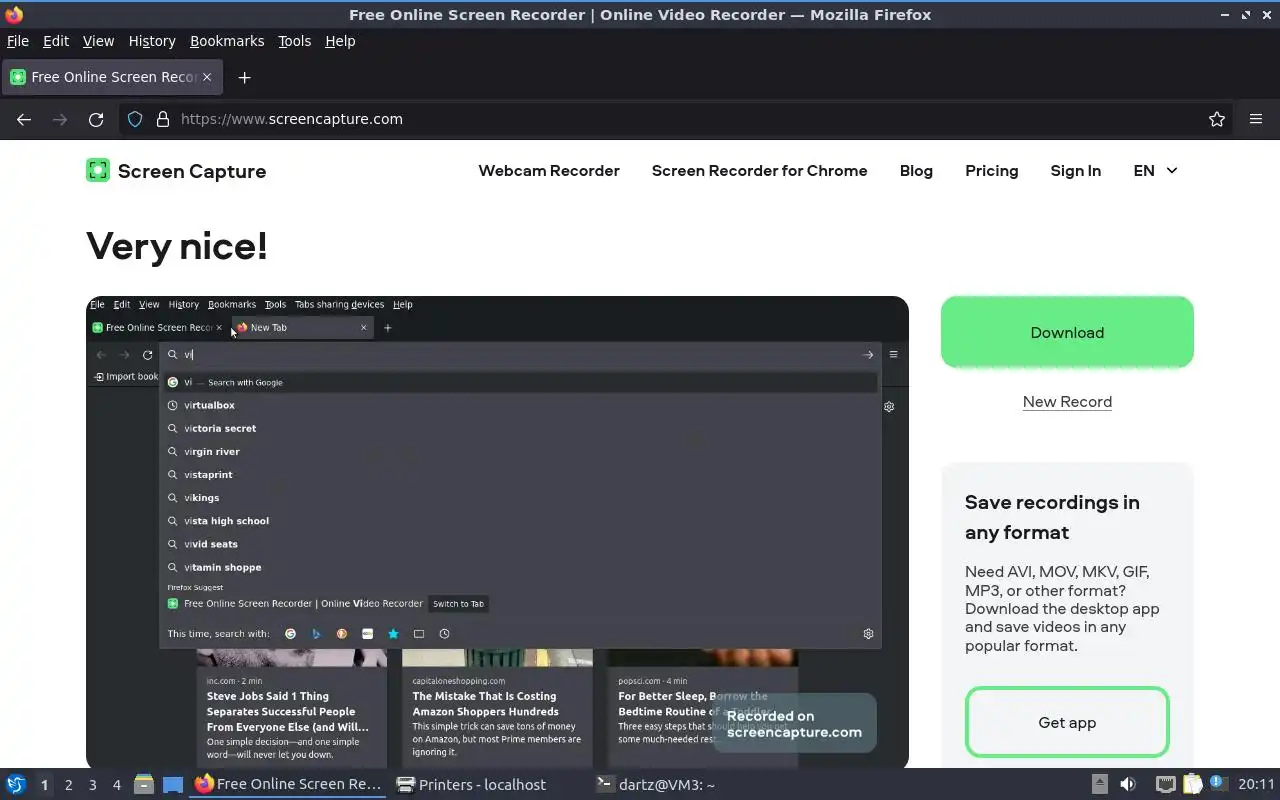
Task: Open the Lubuntu start menu icon
Action: click(x=16, y=785)
